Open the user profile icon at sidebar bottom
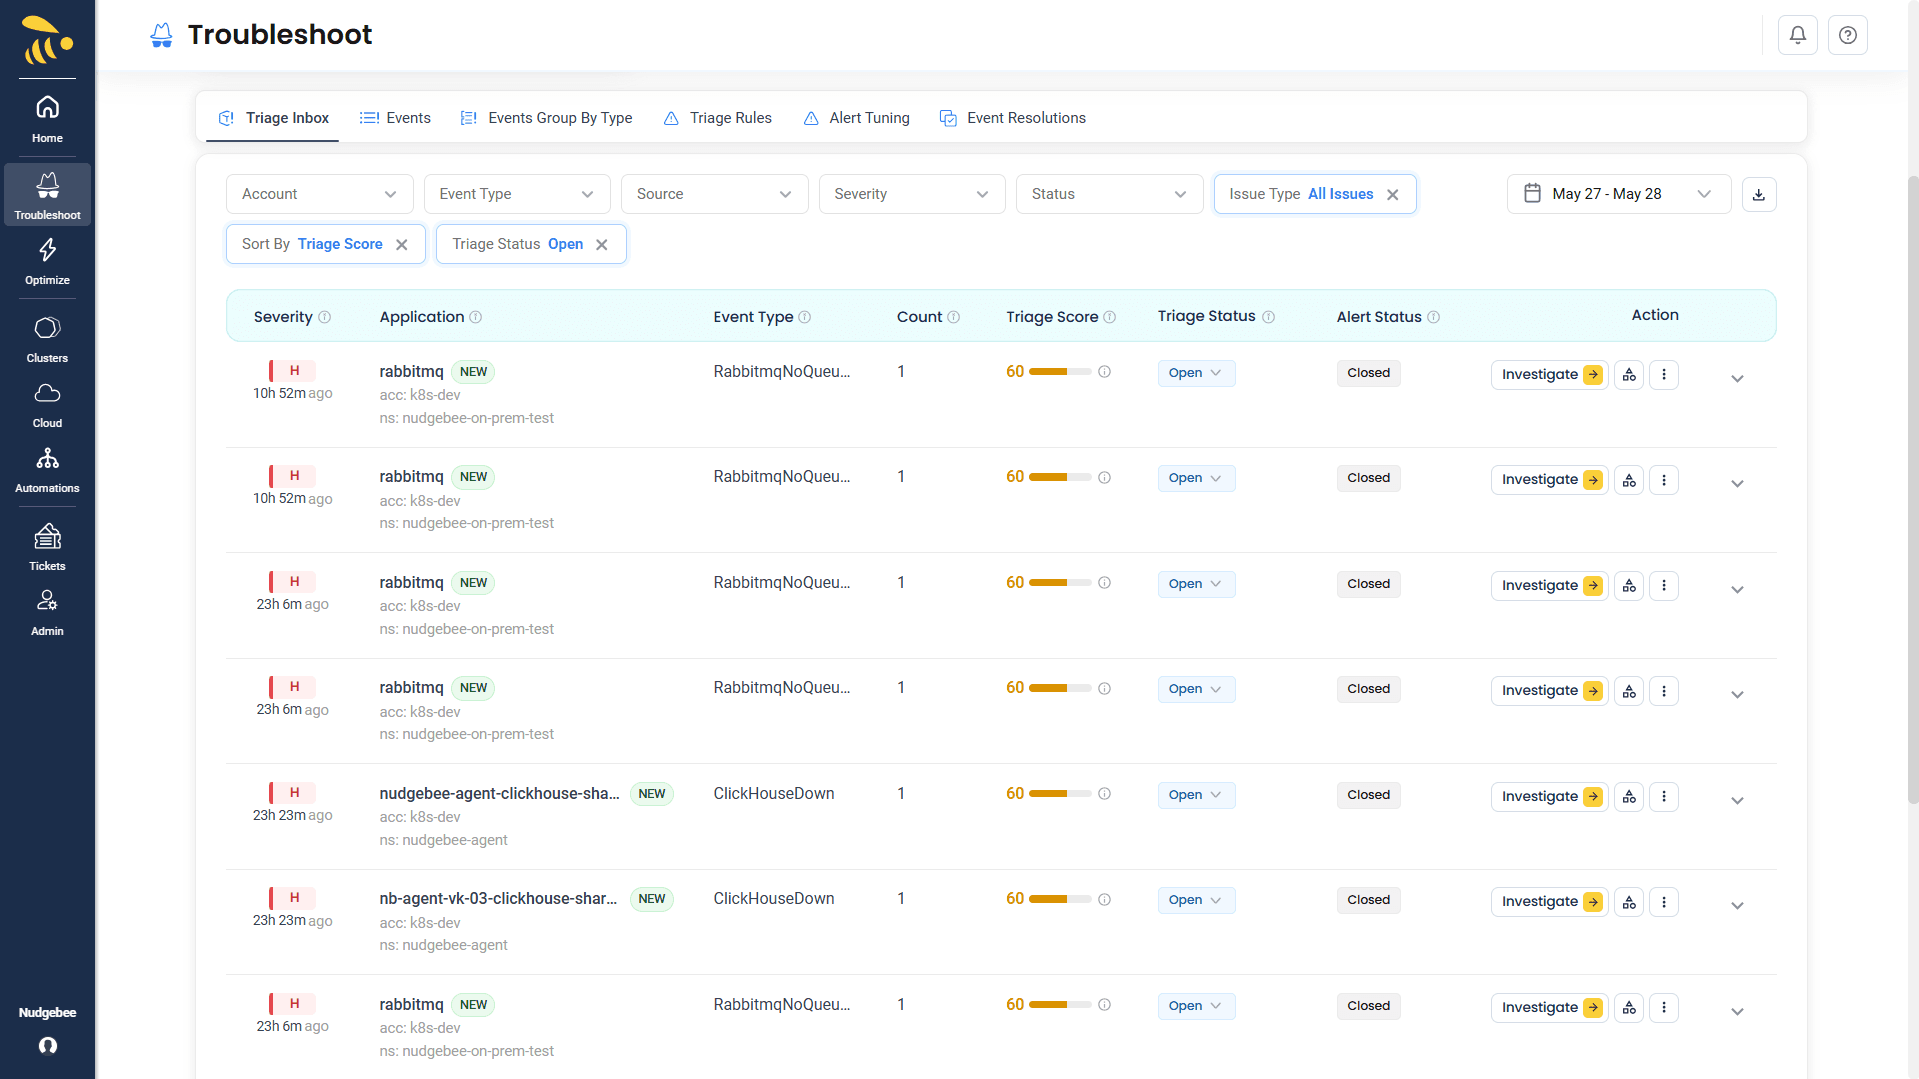The width and height of the screenshot is (1919, 1079). [x=47, y=1045]
